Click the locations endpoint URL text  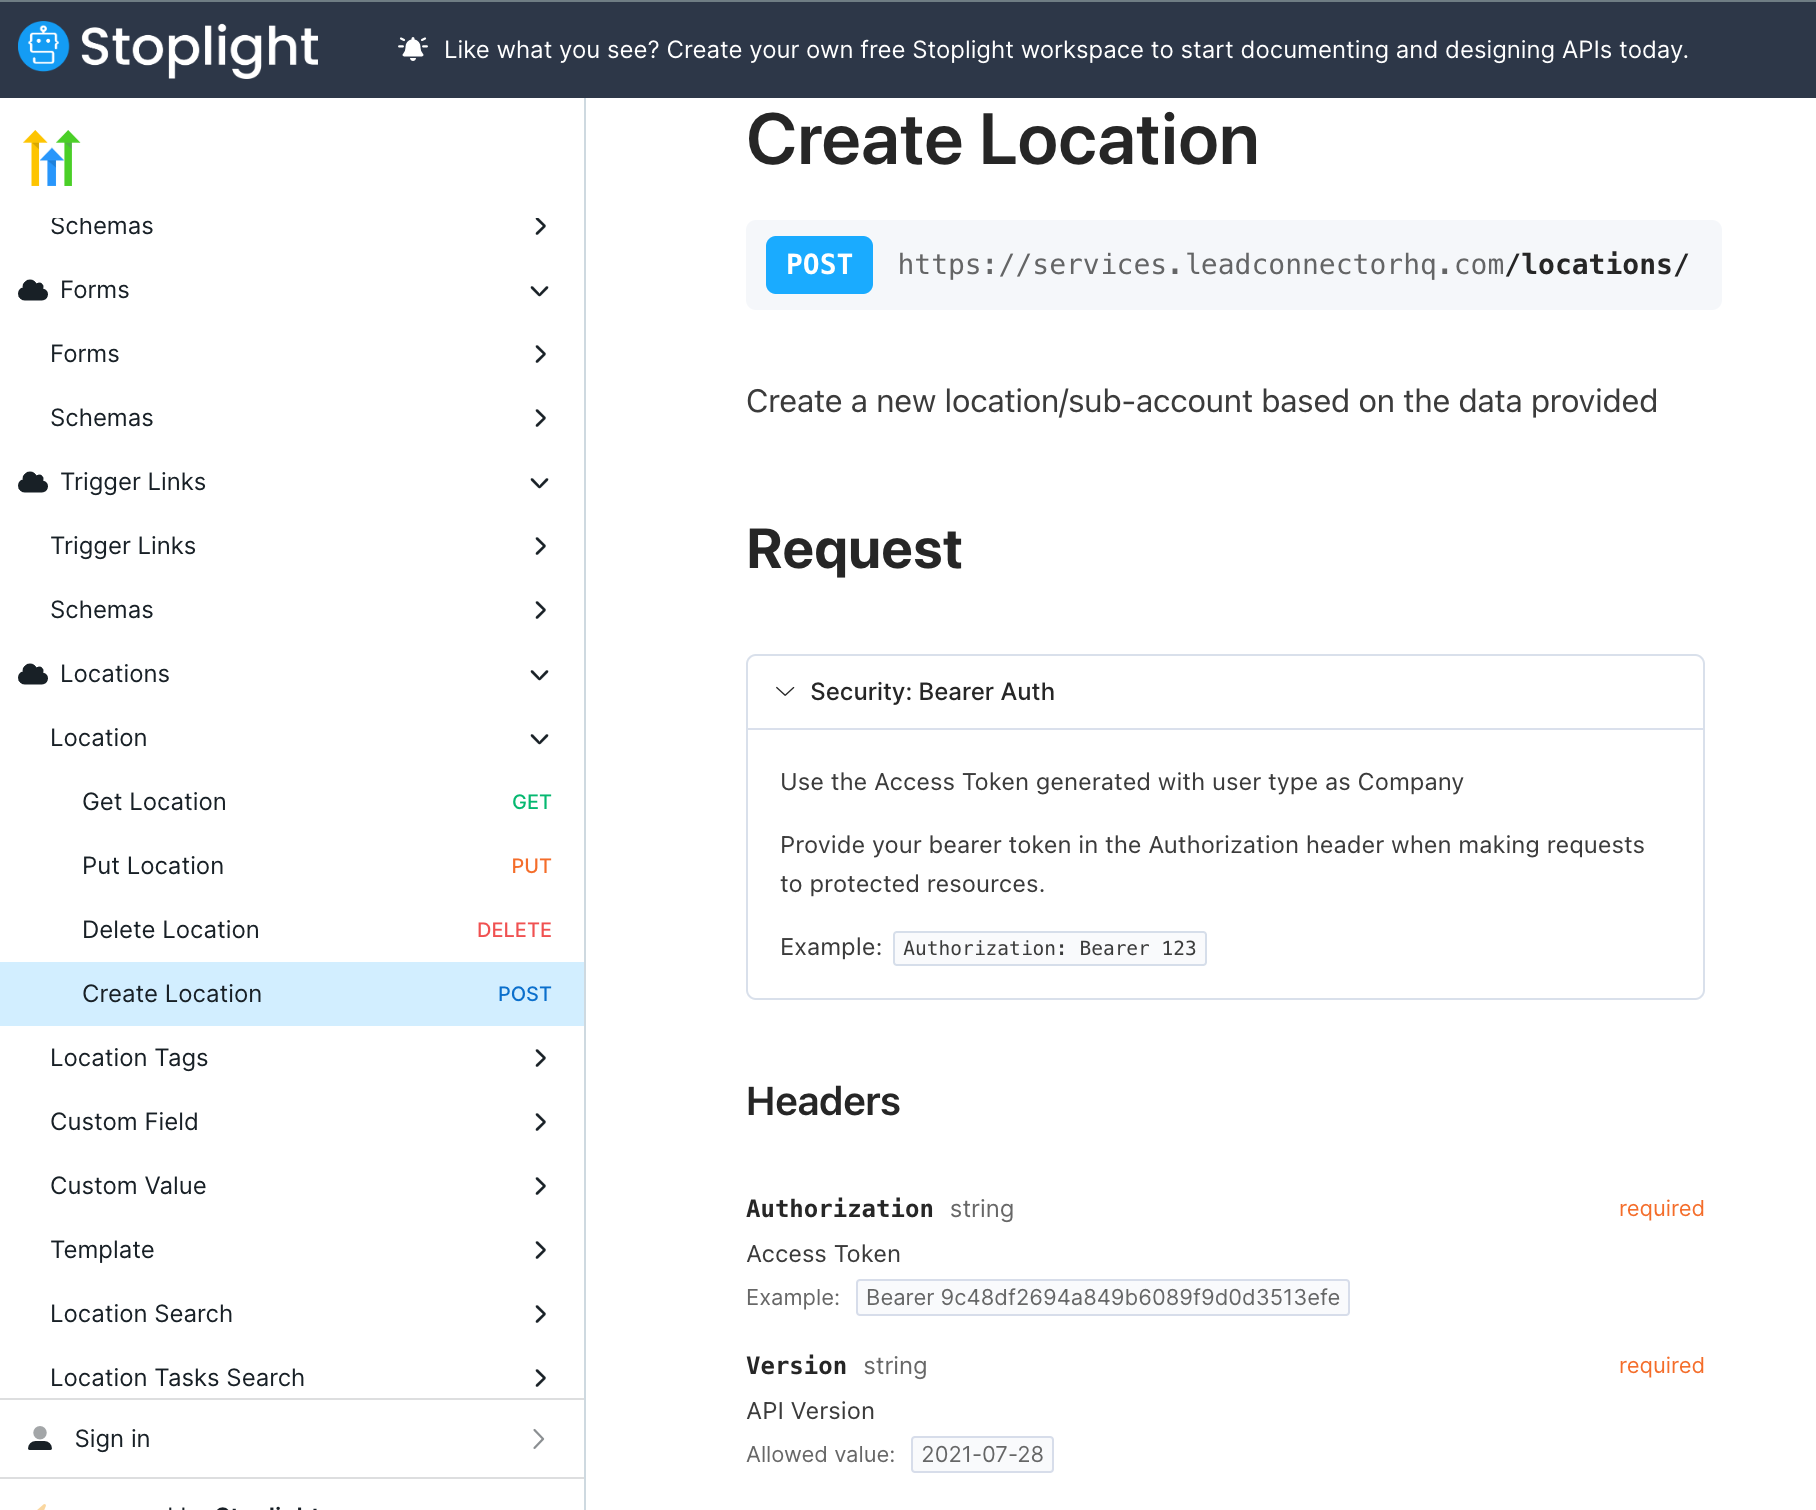(x=1293, y=265)
